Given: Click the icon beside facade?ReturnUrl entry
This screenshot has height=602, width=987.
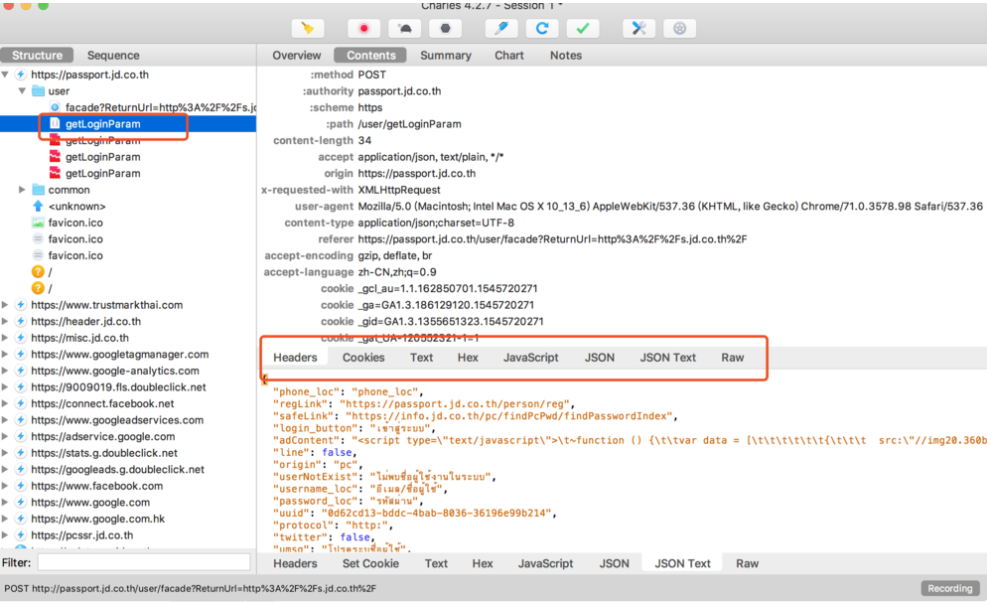Looking at the screenshot, I should 55,107.
